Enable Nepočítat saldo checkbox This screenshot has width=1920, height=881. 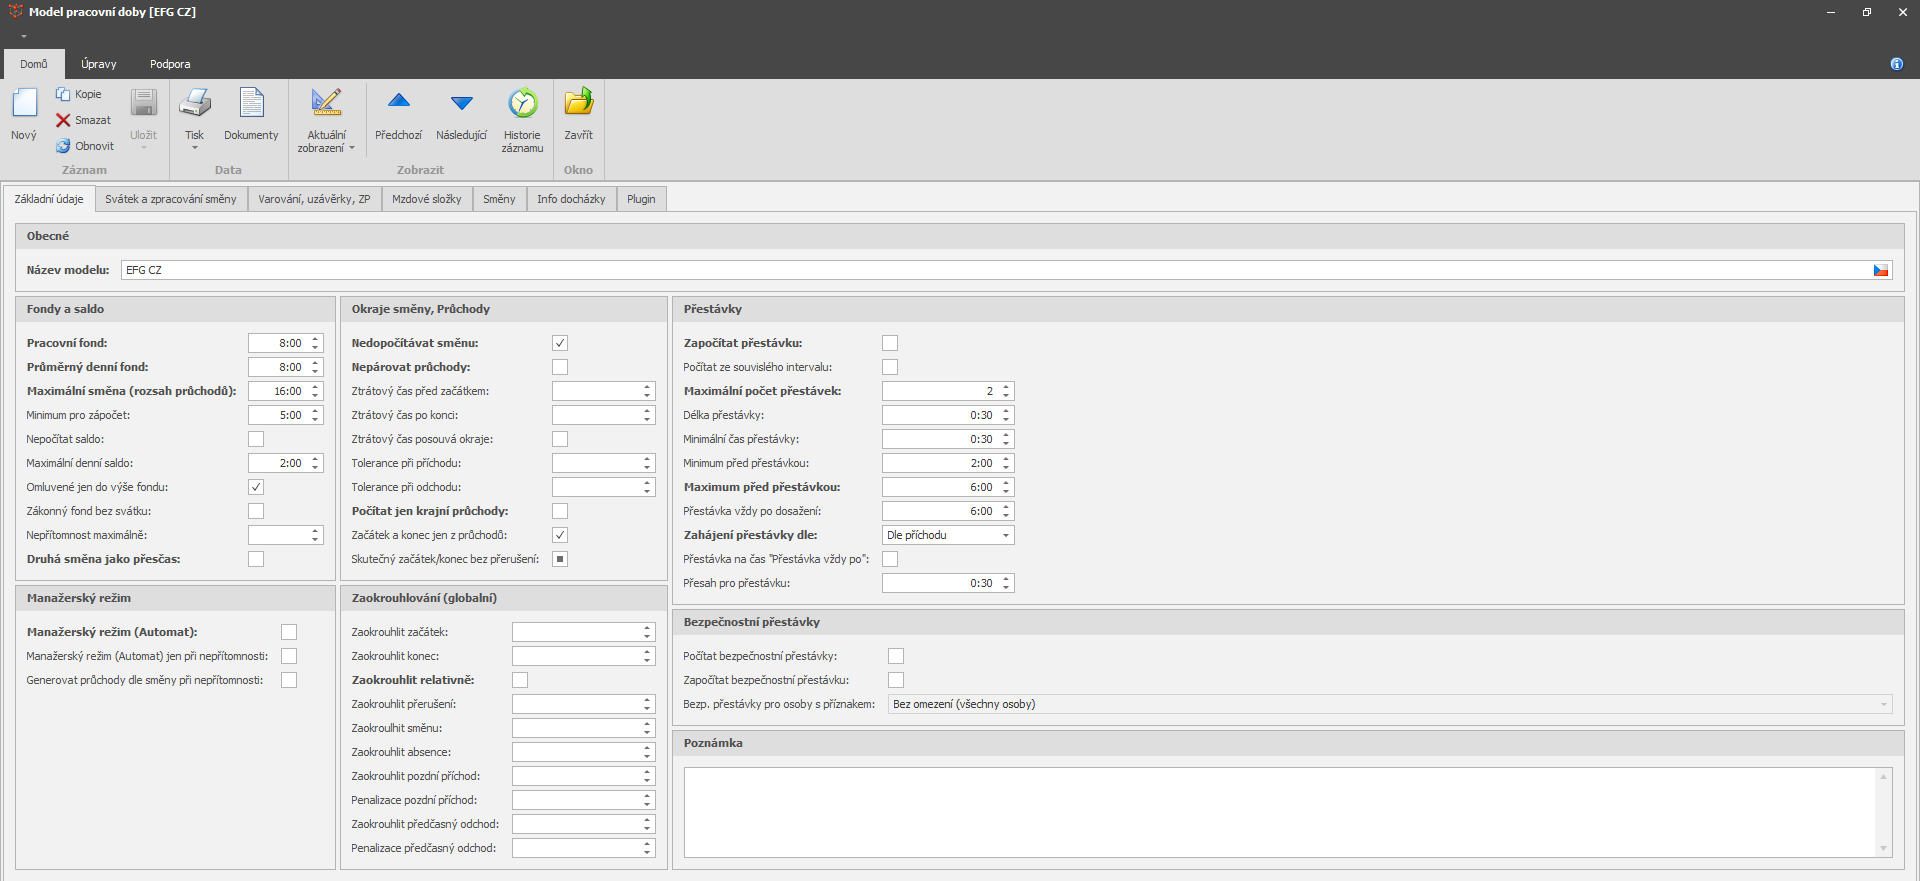coord(256,439)
